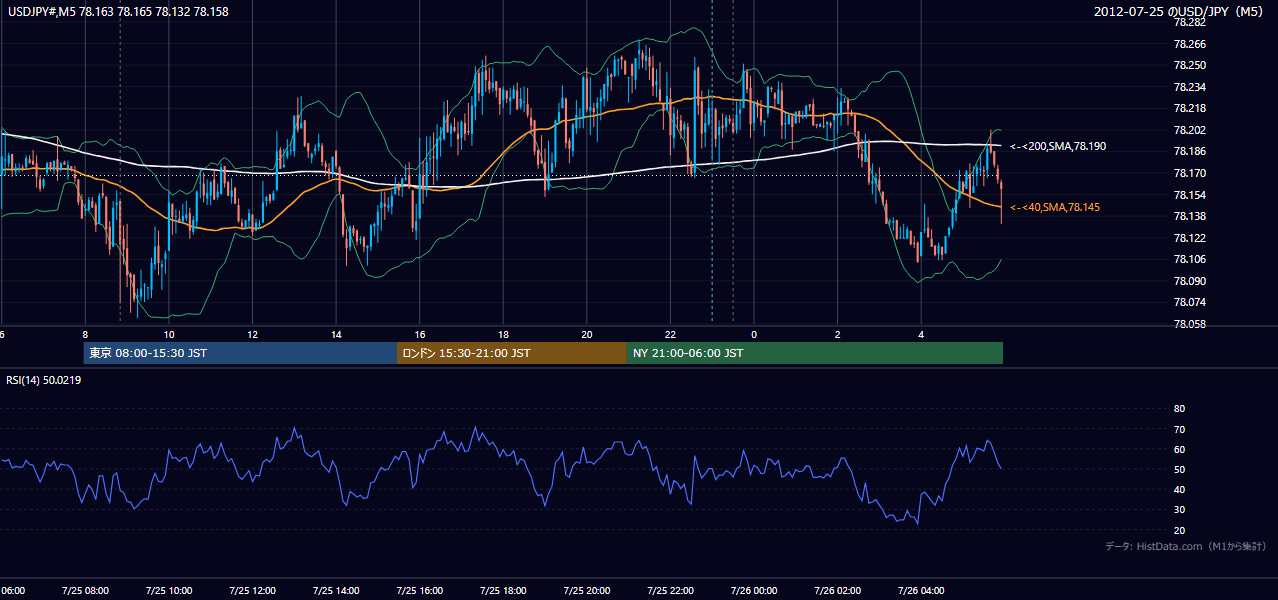Click hour label 0 under price chart
The height and width of the screenshot is (600, 1278).
point(754,335)
